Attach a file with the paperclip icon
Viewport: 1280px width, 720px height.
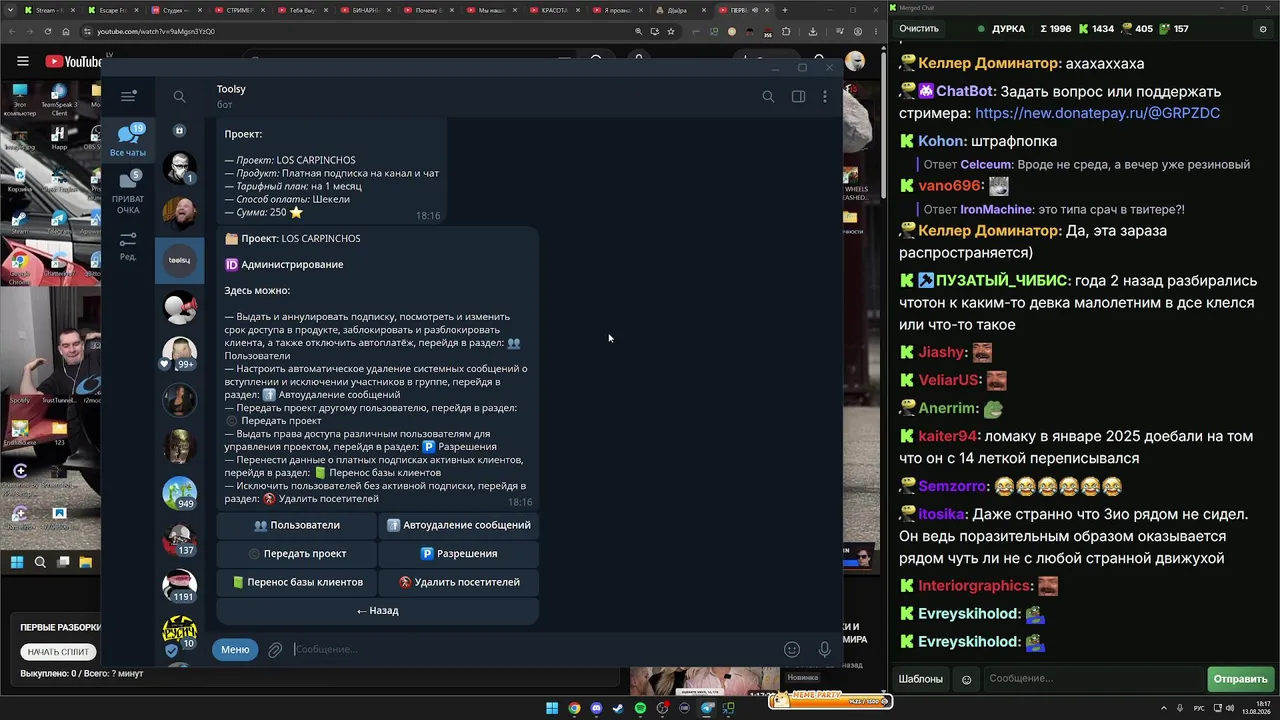[275, 650]
